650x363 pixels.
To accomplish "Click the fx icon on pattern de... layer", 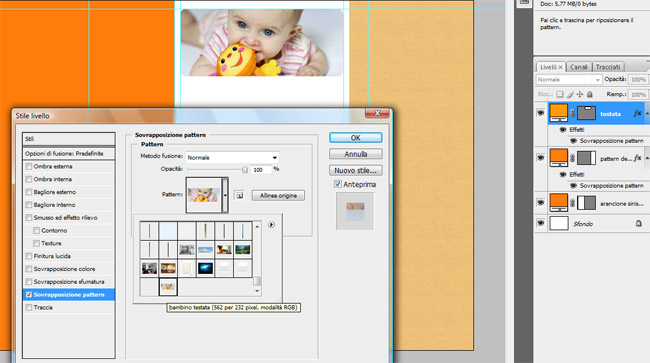I will [x=637, y=158].
